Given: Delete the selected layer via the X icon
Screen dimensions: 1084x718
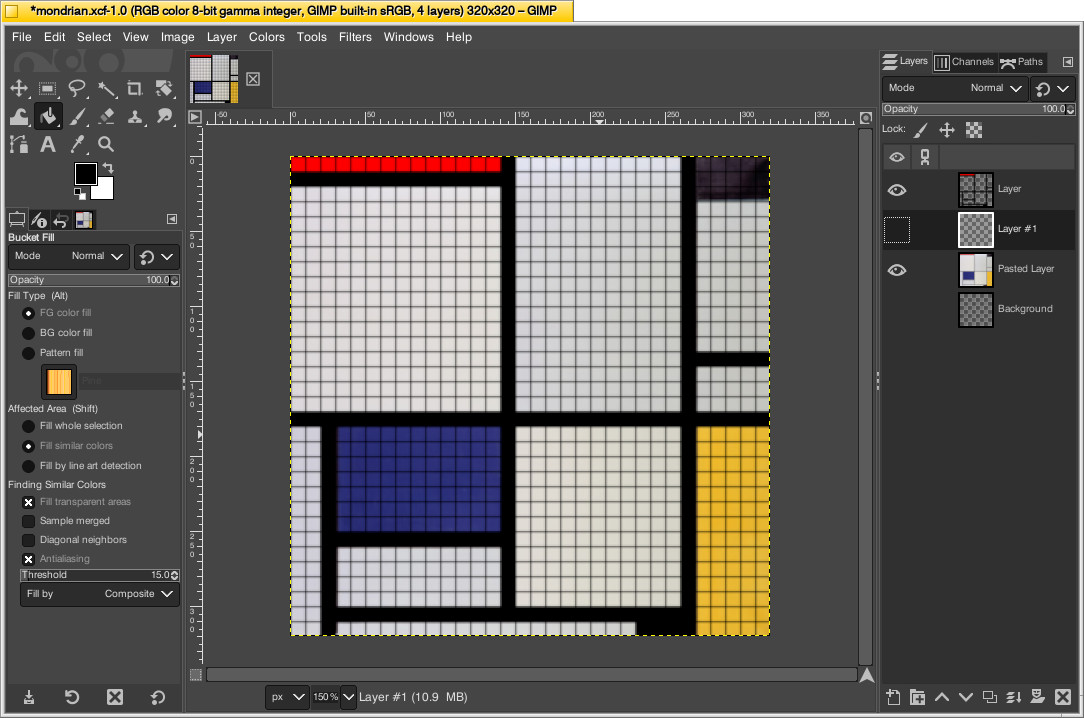Looking at the screenshot, I should (x=1063, y=697).
